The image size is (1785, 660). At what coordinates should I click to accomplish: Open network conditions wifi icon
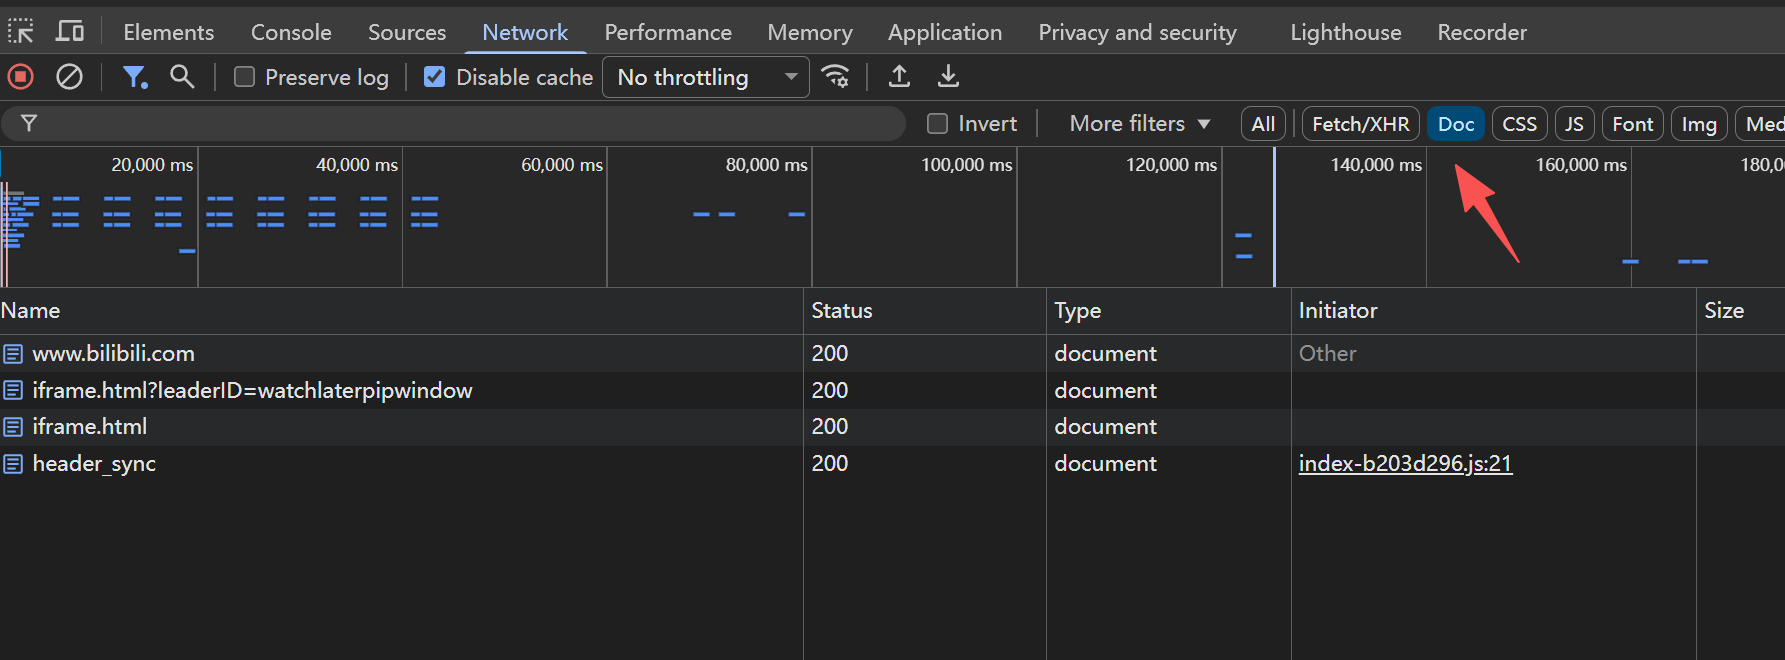coord(835,77)
